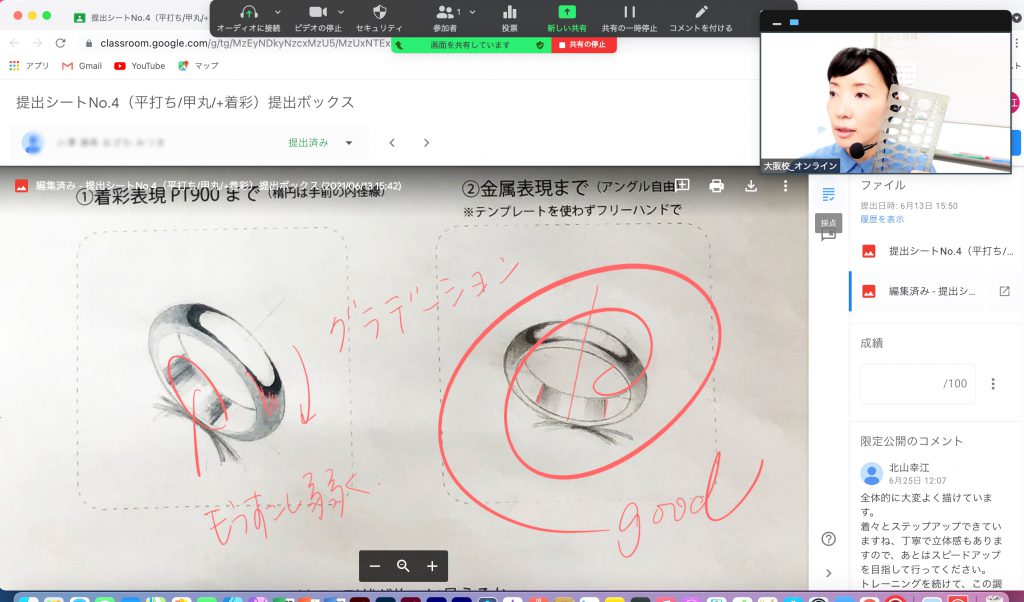Open the Zoom polling (投票) icon
Viewport: 1024px width, 602px height.
tap(509, 12)
